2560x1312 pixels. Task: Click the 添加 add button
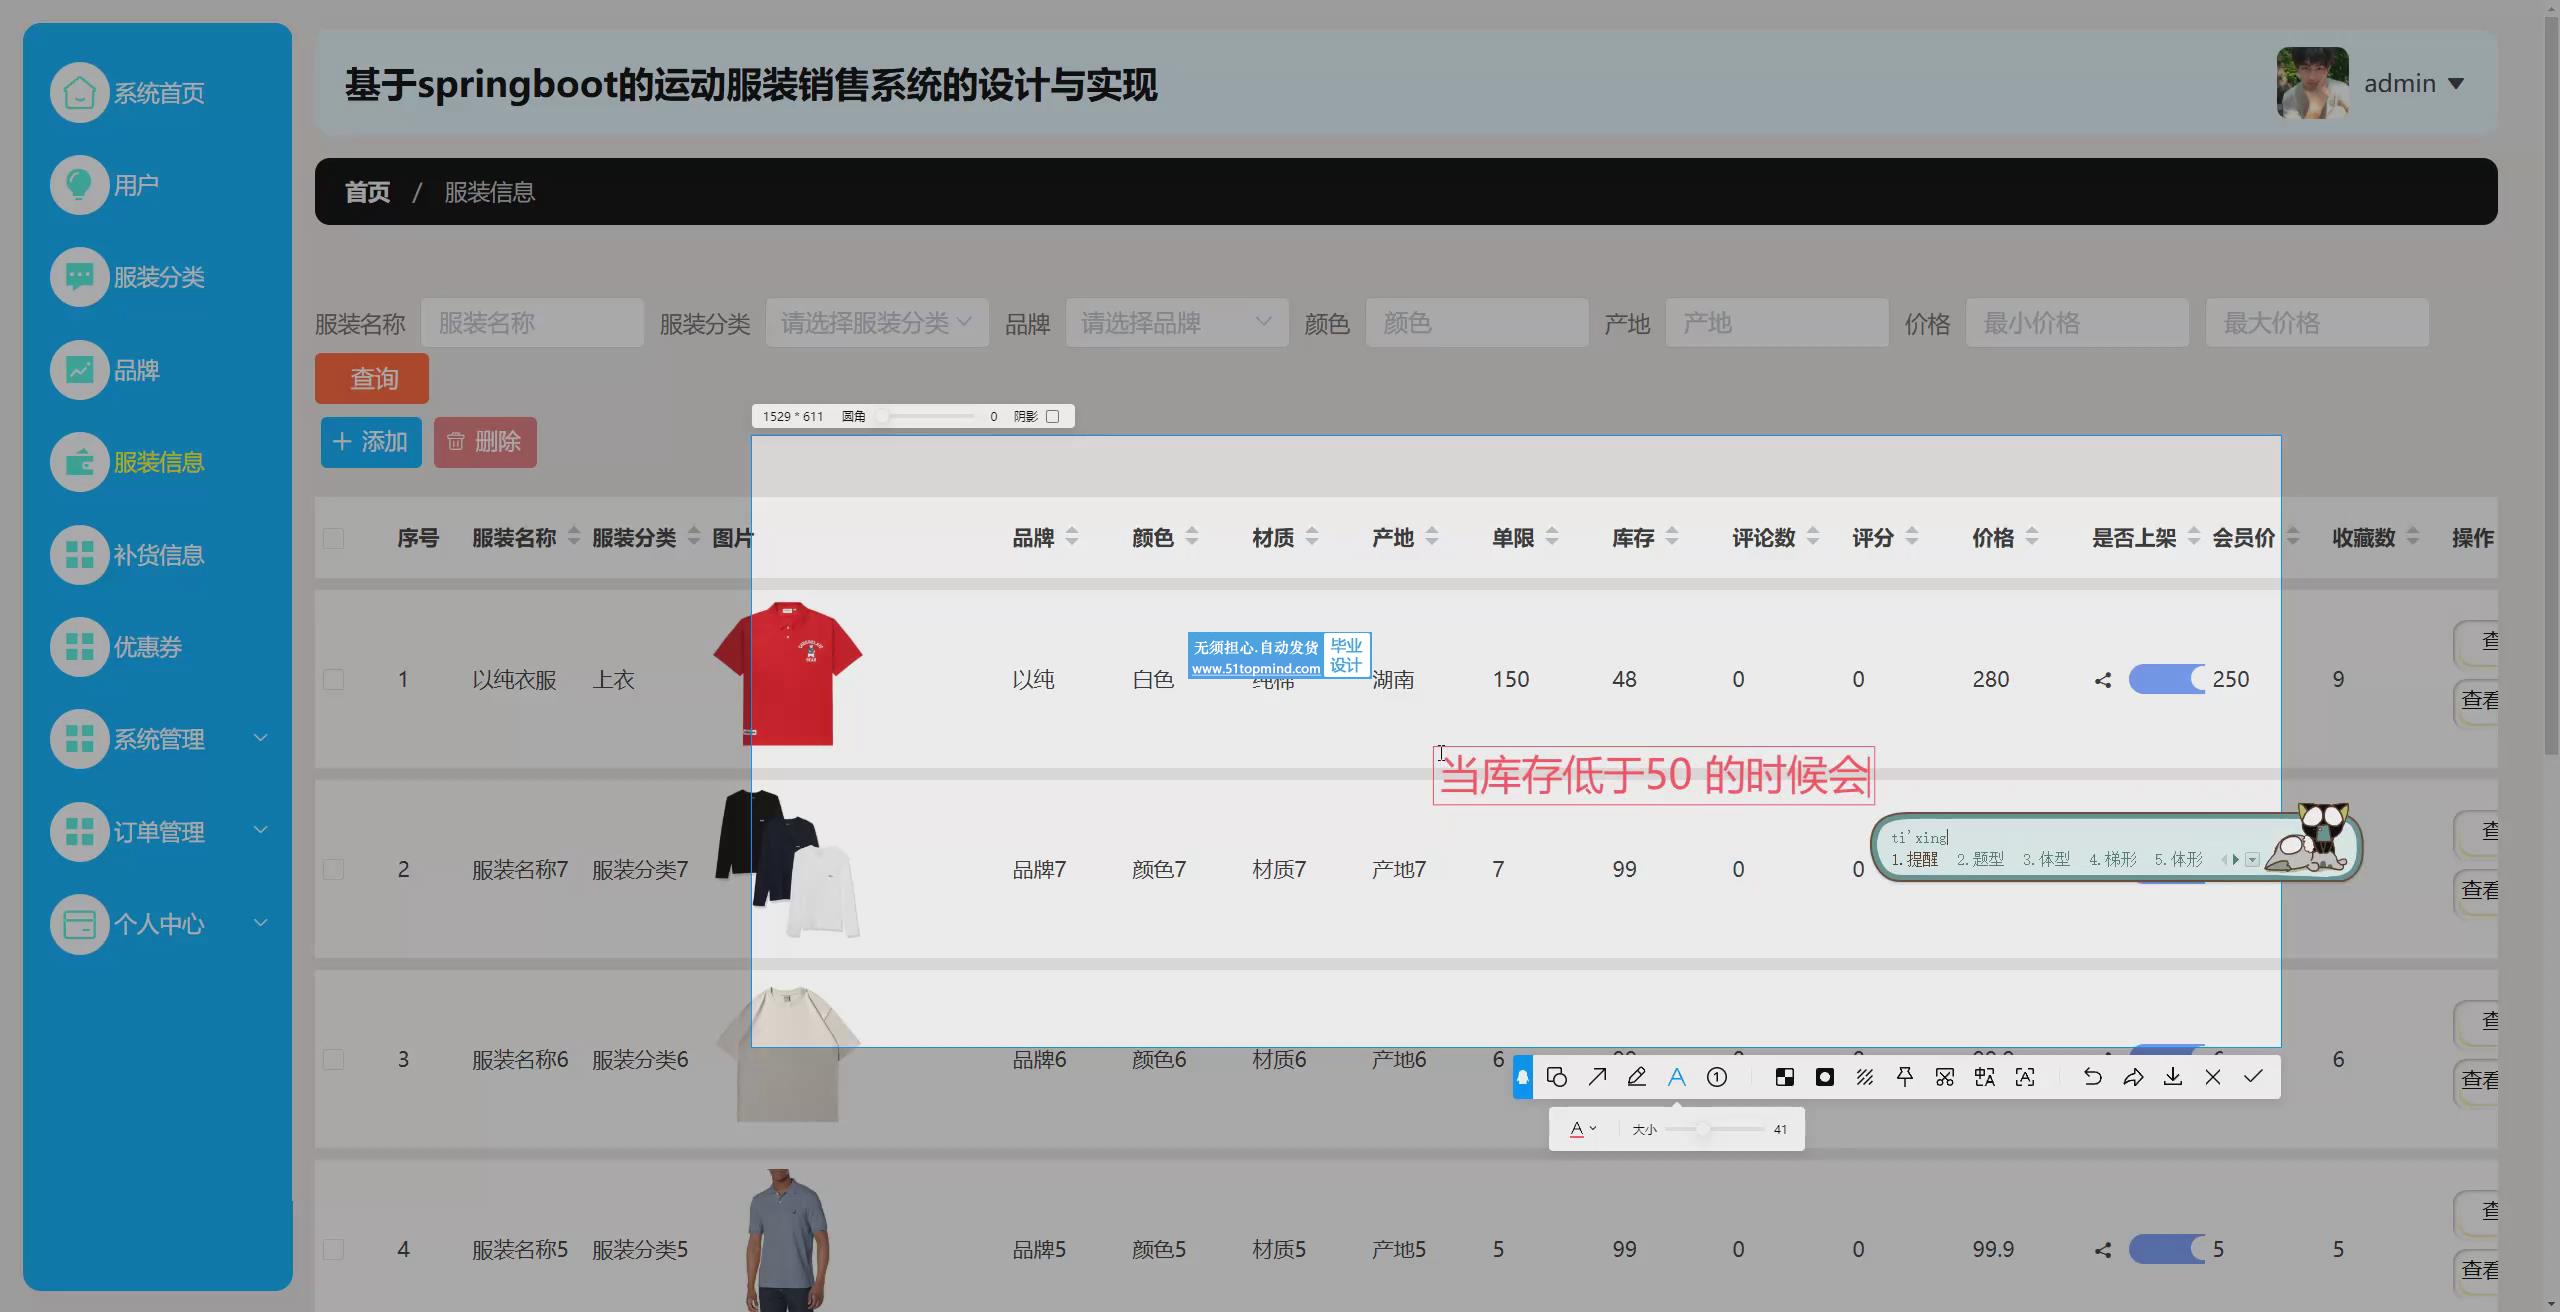click(x=371, y=442)
